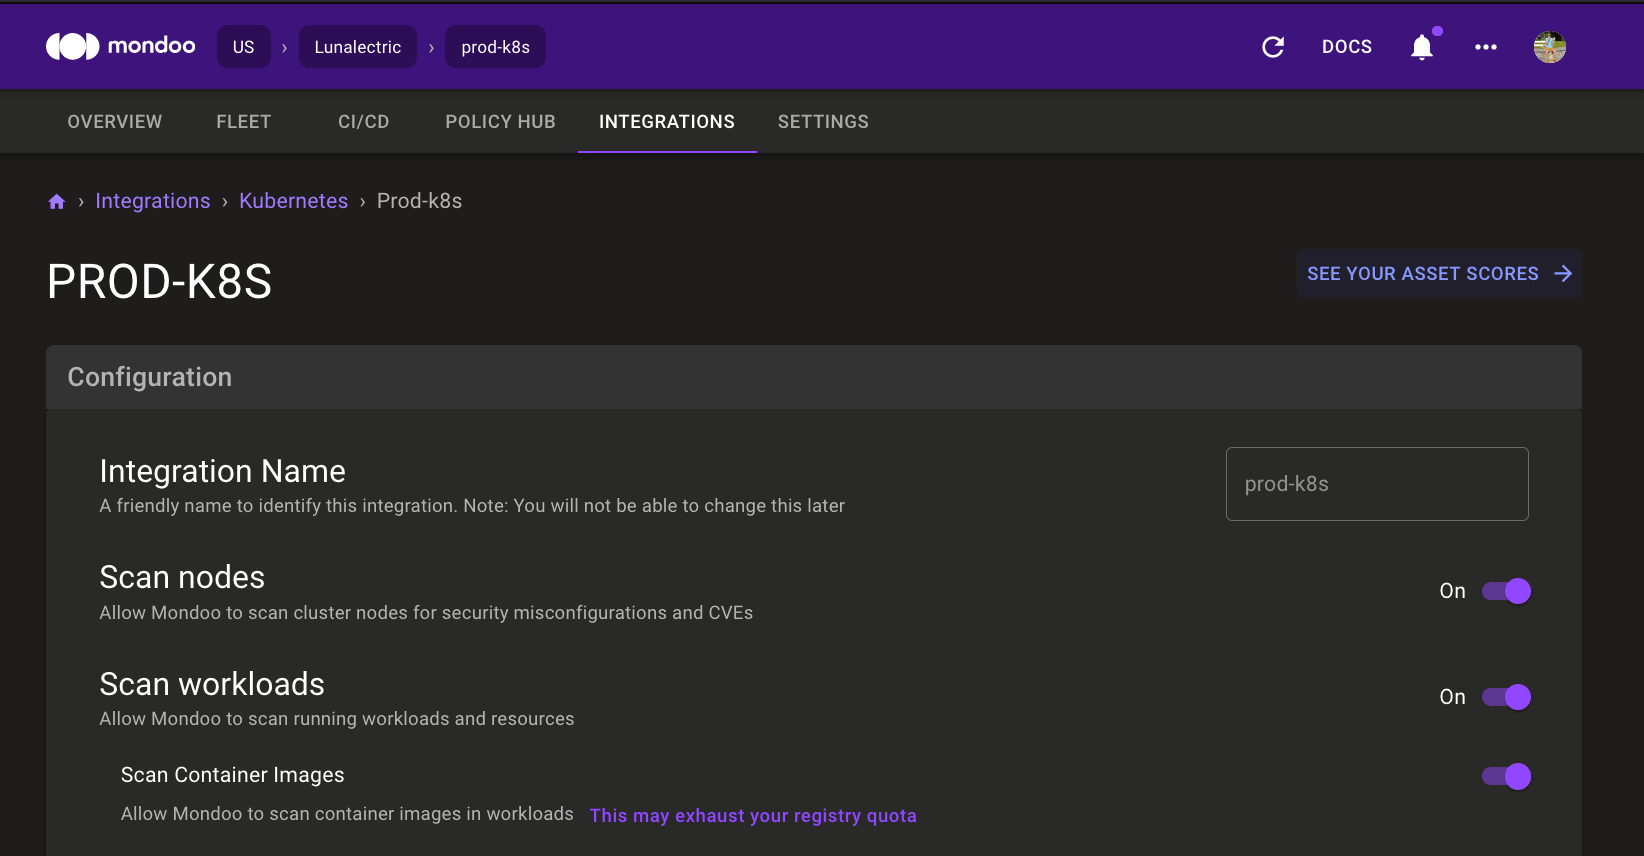Viewport: 1644px width, 856px height.
Task: Open the three-dot more options menu
Action: pyautogui.click(x=1485, y=47)
